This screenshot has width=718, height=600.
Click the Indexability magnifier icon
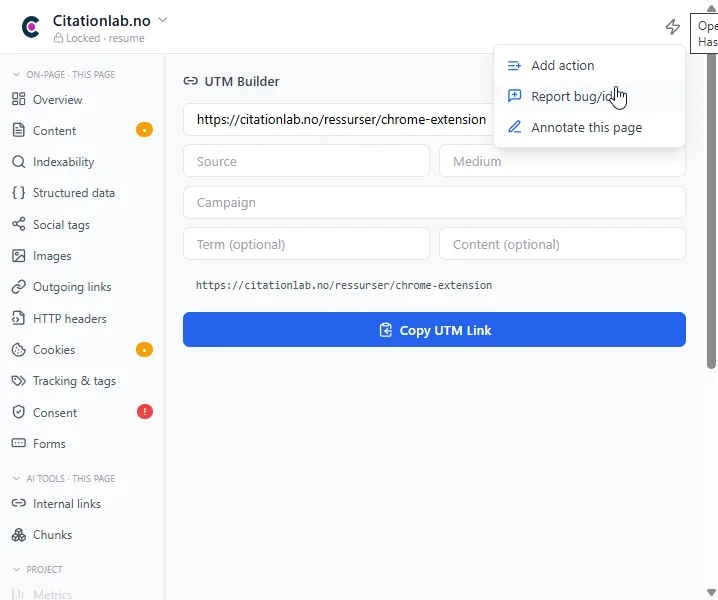[x=18, y=162]
